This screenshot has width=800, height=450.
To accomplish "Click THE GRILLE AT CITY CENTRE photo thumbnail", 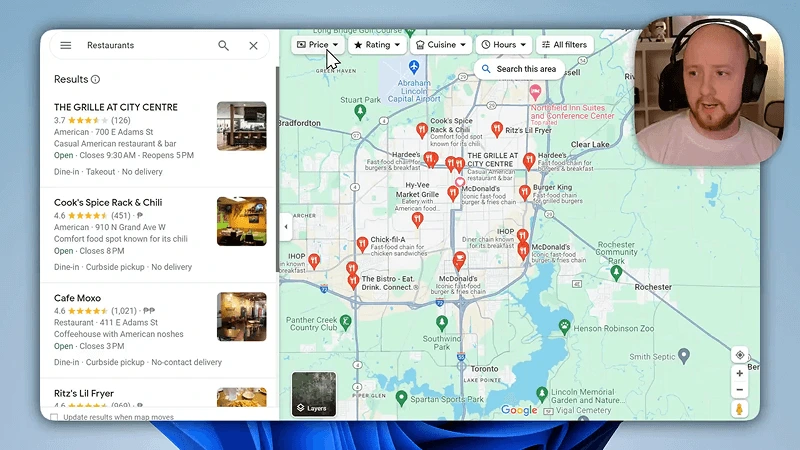I will click(241, 126).
